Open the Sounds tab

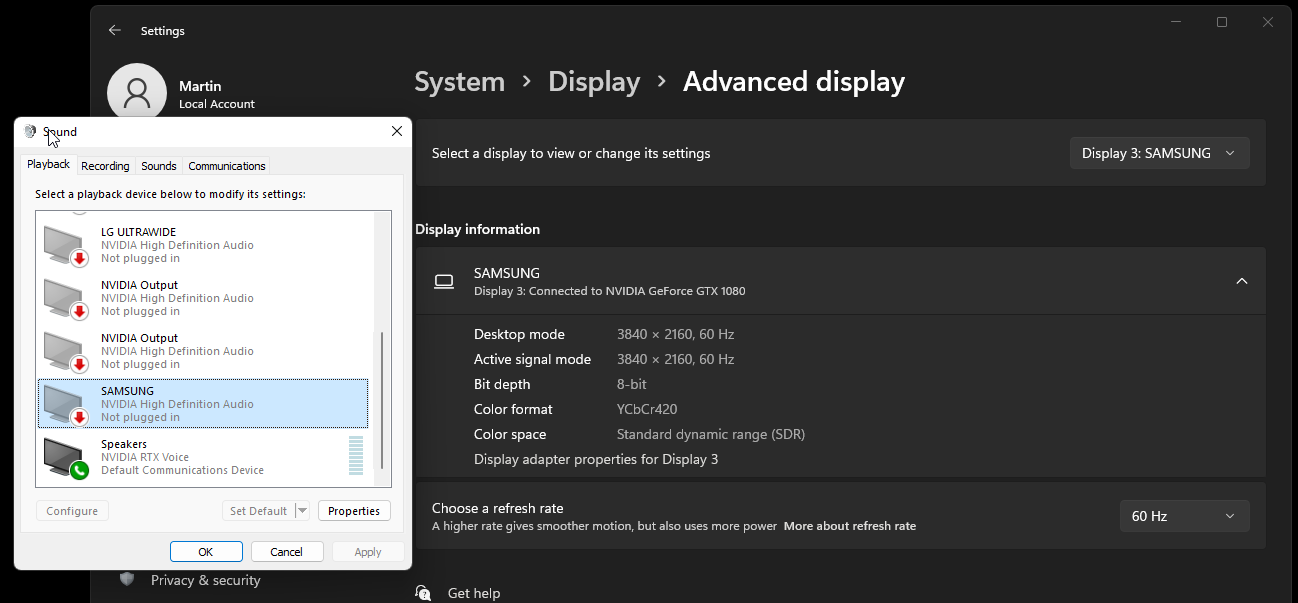tap(159, 166)
